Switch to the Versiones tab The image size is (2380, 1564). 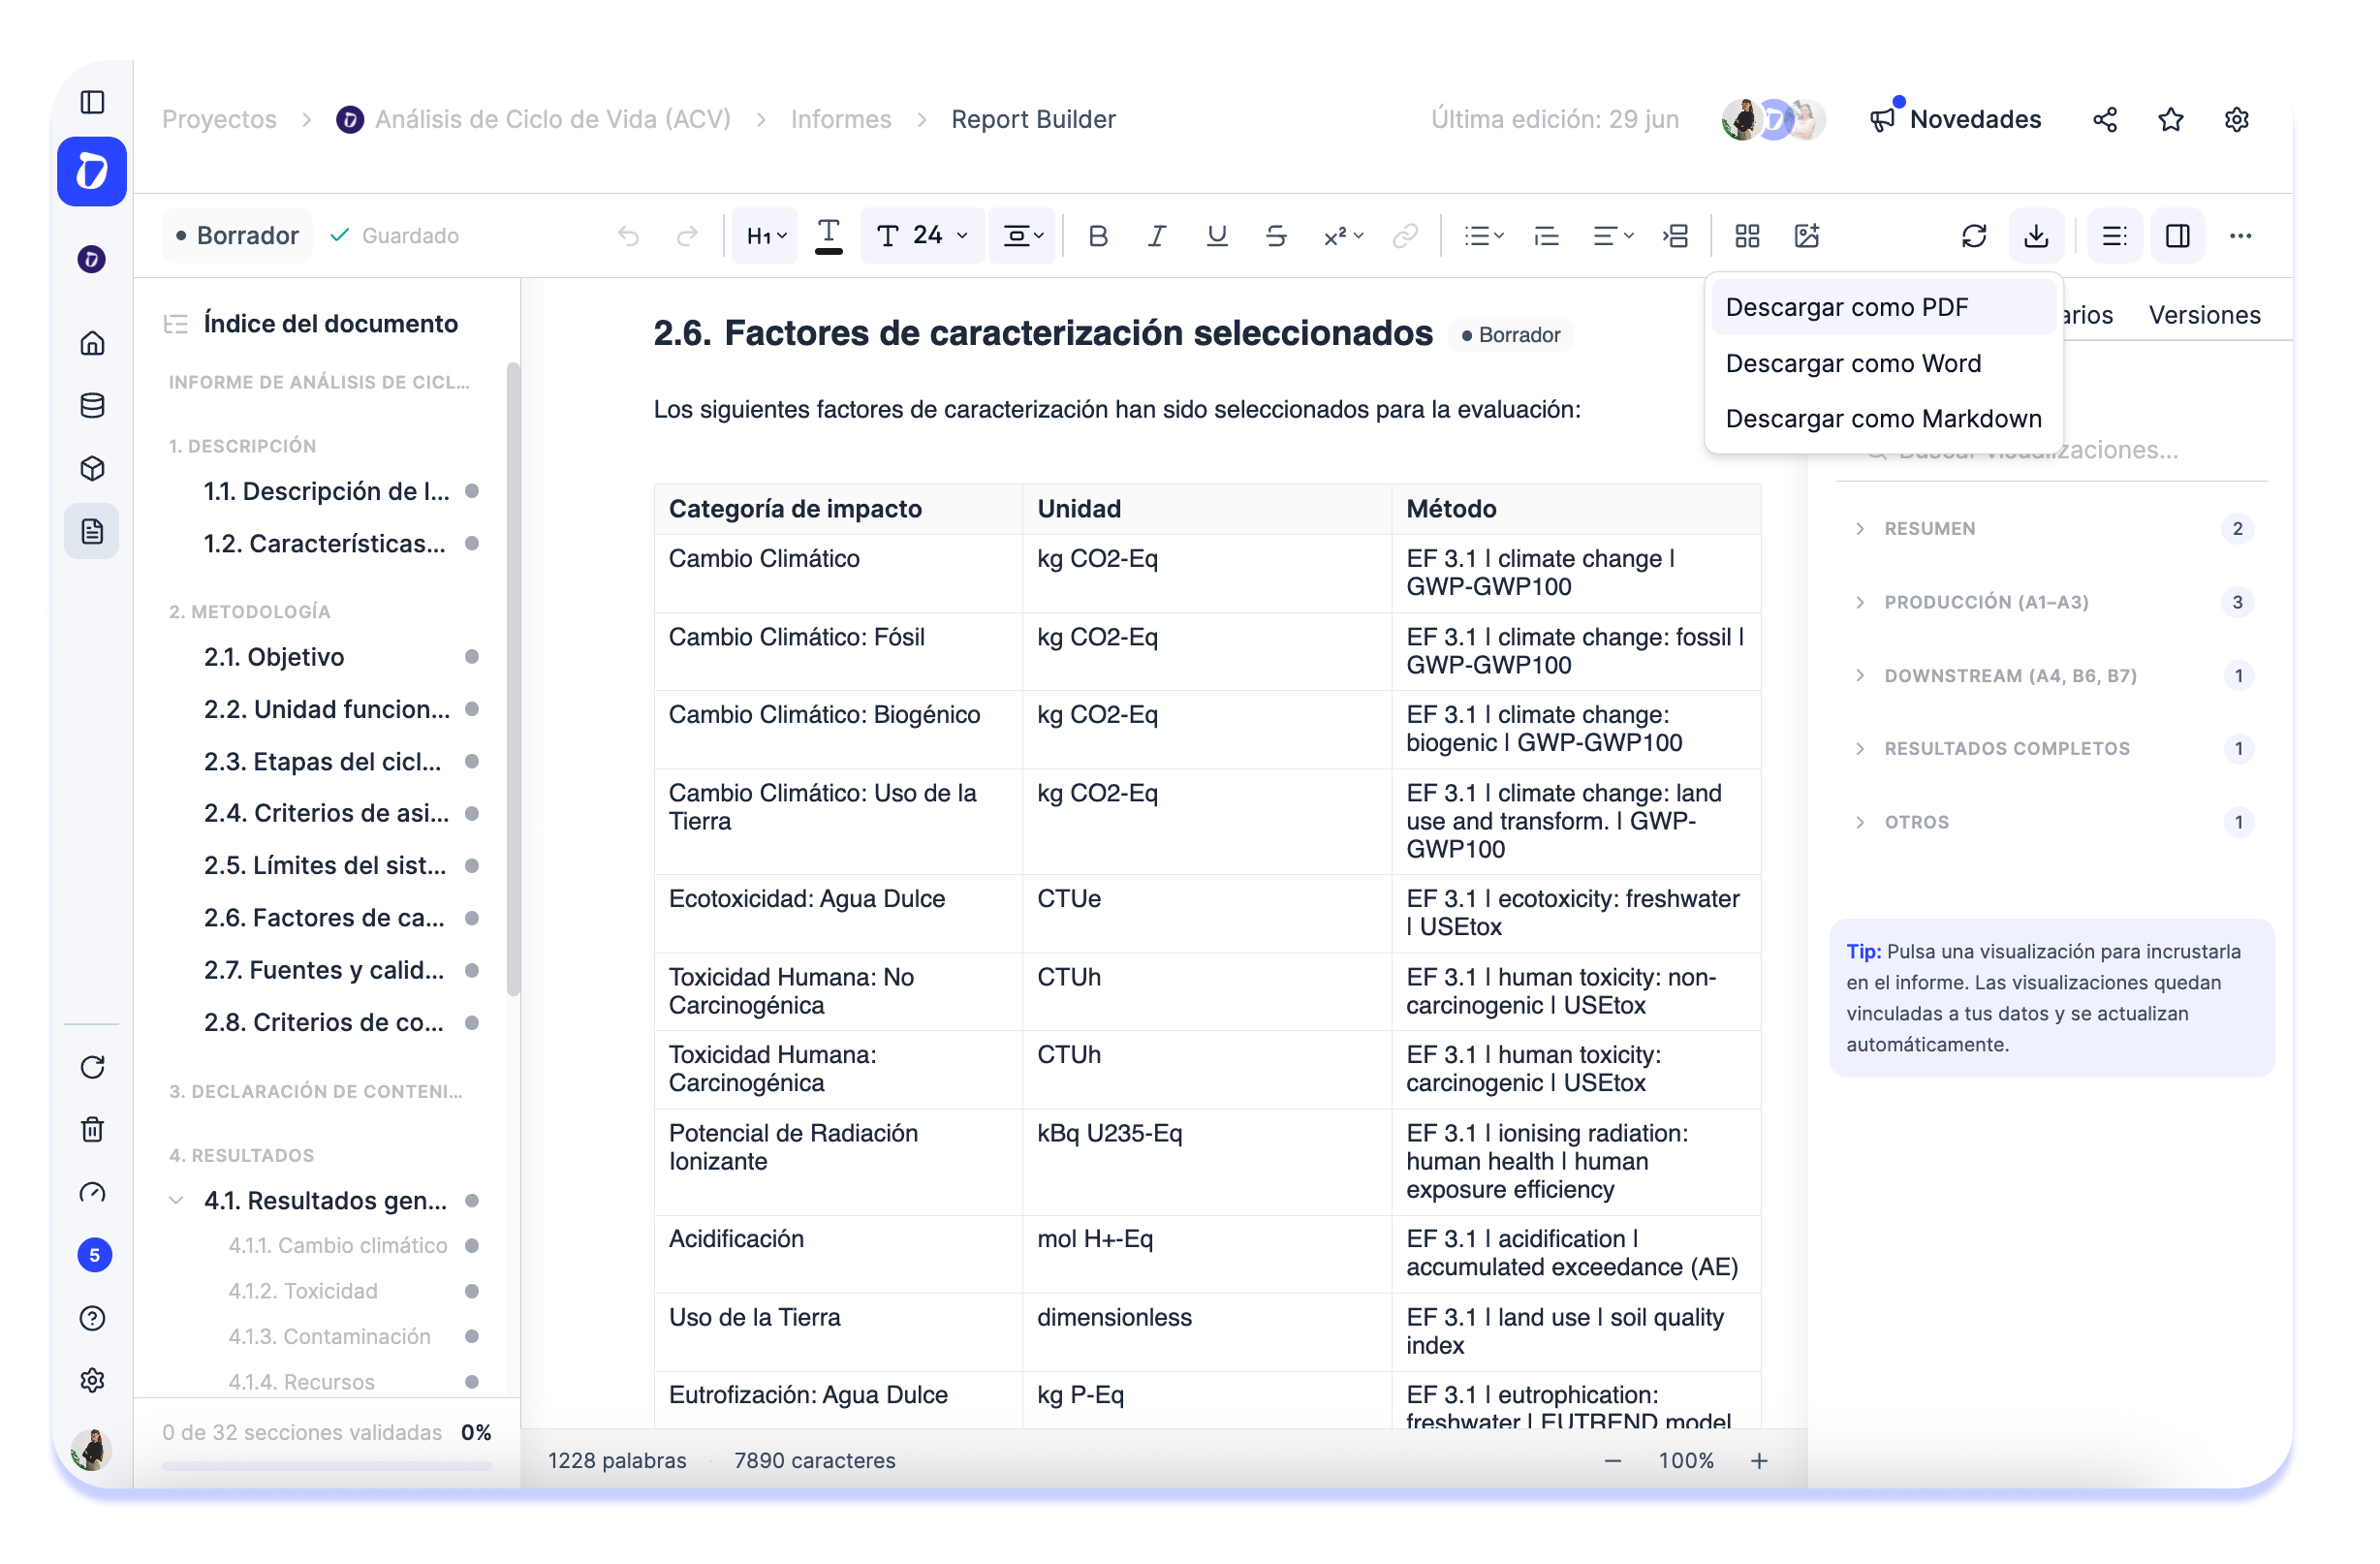click(2206, 316)
